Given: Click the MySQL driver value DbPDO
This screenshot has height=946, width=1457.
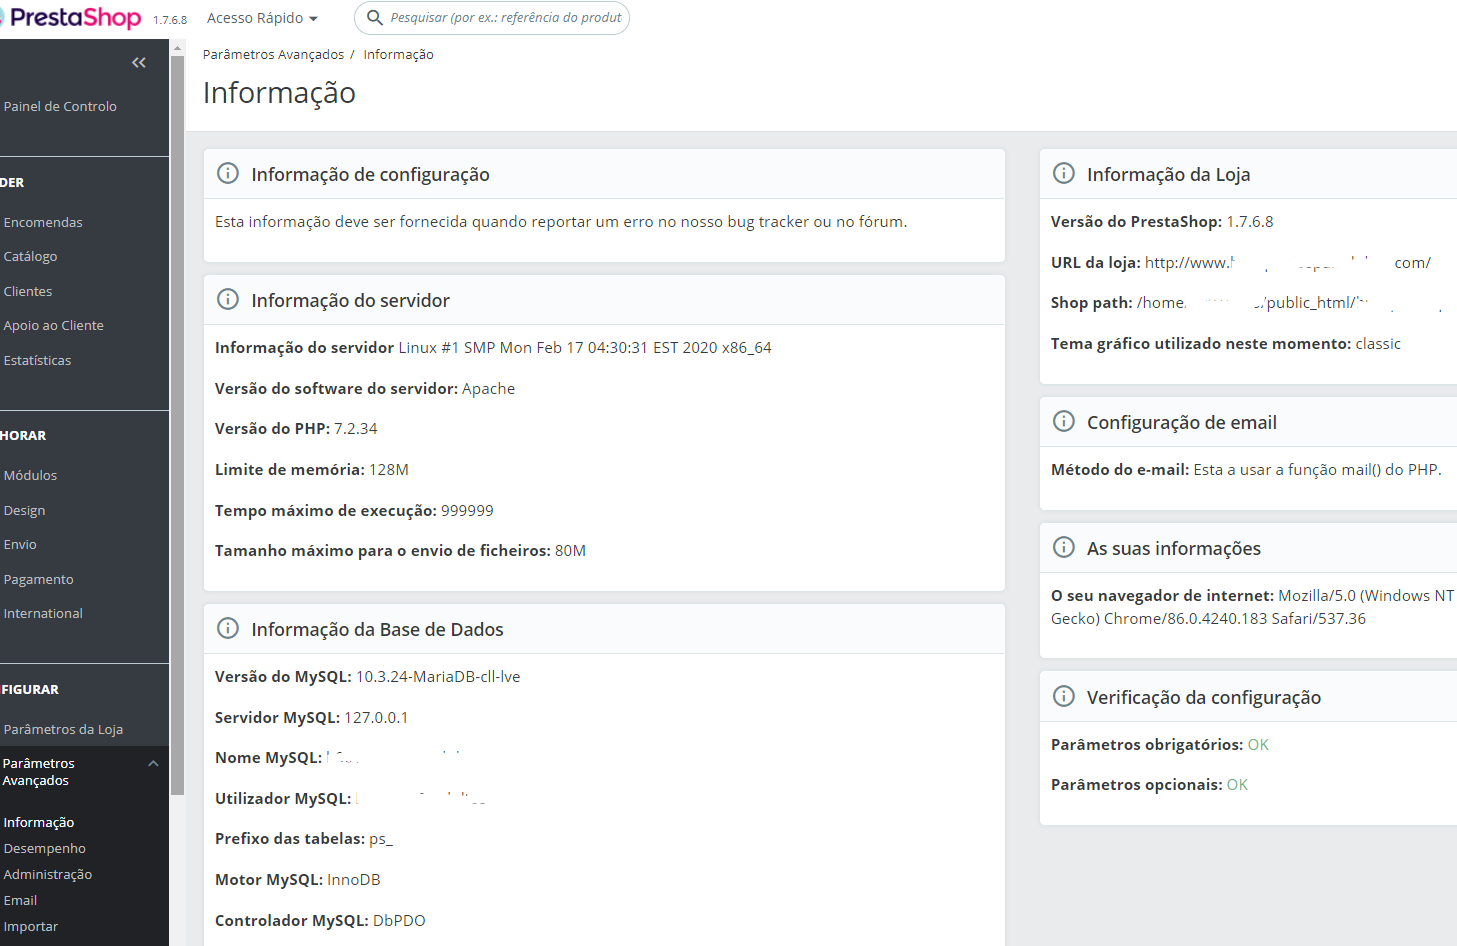Looking at the screenshot, I should point(399,920).
